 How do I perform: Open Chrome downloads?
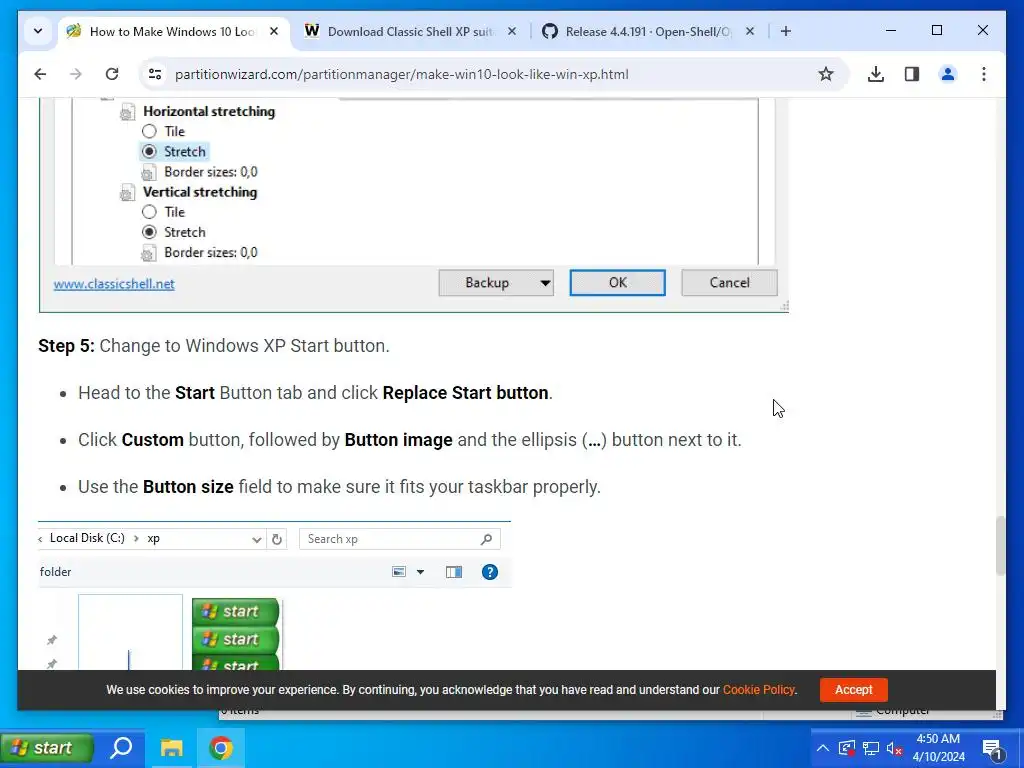(876, 74)
